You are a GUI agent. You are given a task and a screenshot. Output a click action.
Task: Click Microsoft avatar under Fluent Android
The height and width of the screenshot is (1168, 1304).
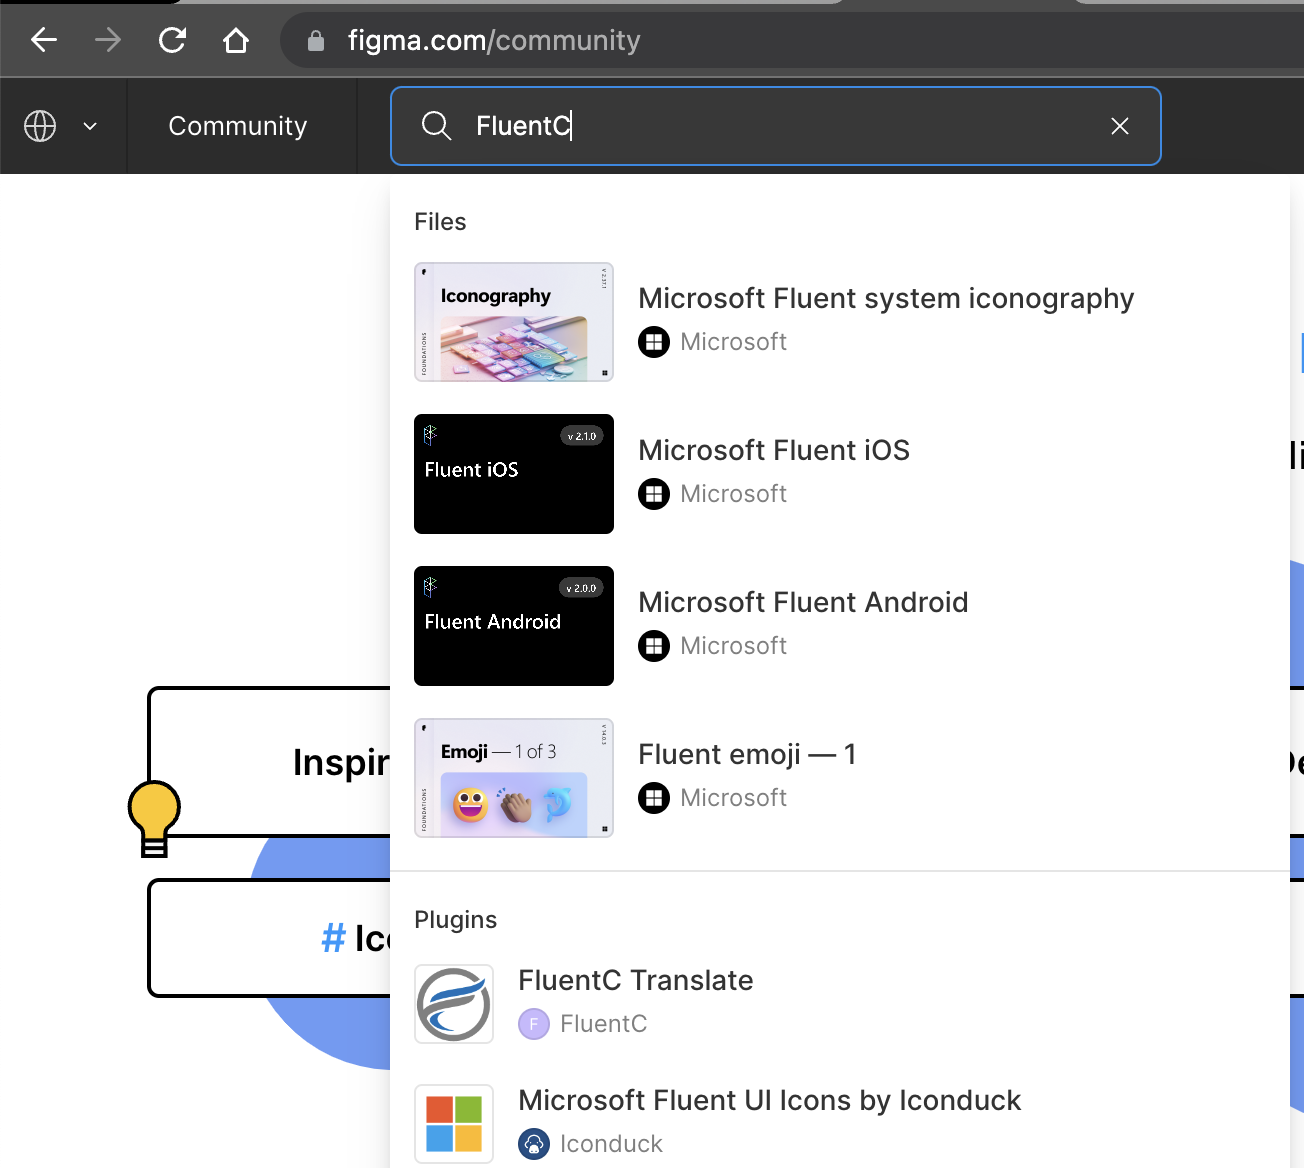pyautogui.click(x=654, y=646)
